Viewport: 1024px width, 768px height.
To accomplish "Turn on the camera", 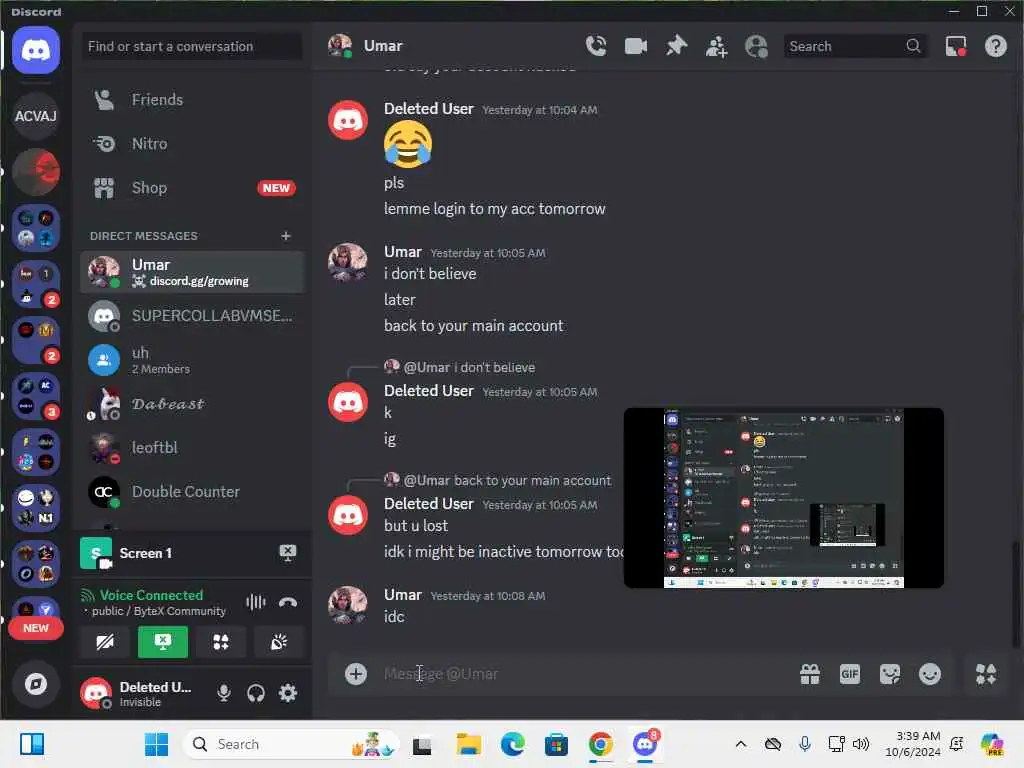I will click(104, 642).
